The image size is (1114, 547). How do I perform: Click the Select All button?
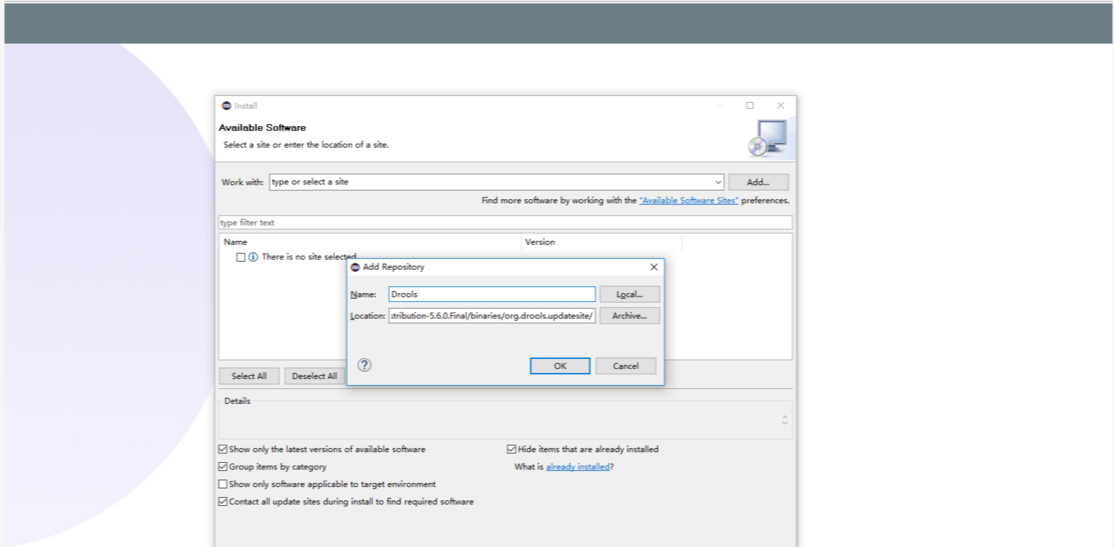click(249, 376)
